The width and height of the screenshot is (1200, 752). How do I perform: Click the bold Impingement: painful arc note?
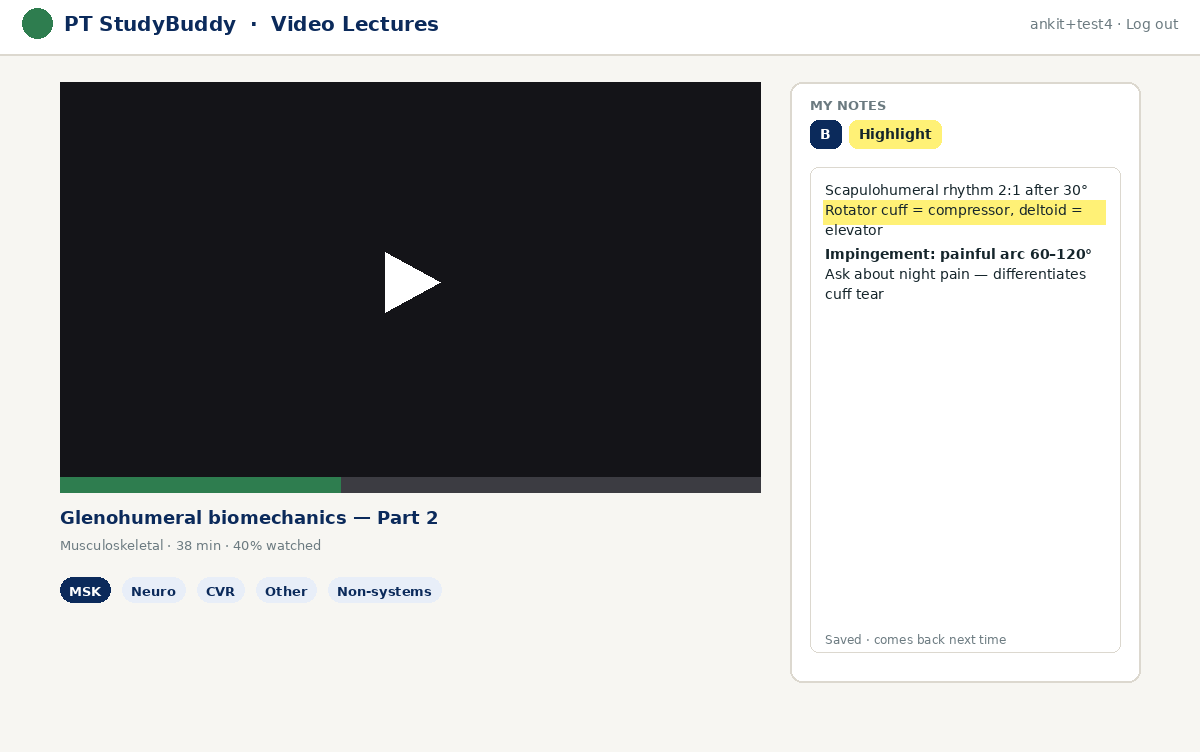pos(958,254)
